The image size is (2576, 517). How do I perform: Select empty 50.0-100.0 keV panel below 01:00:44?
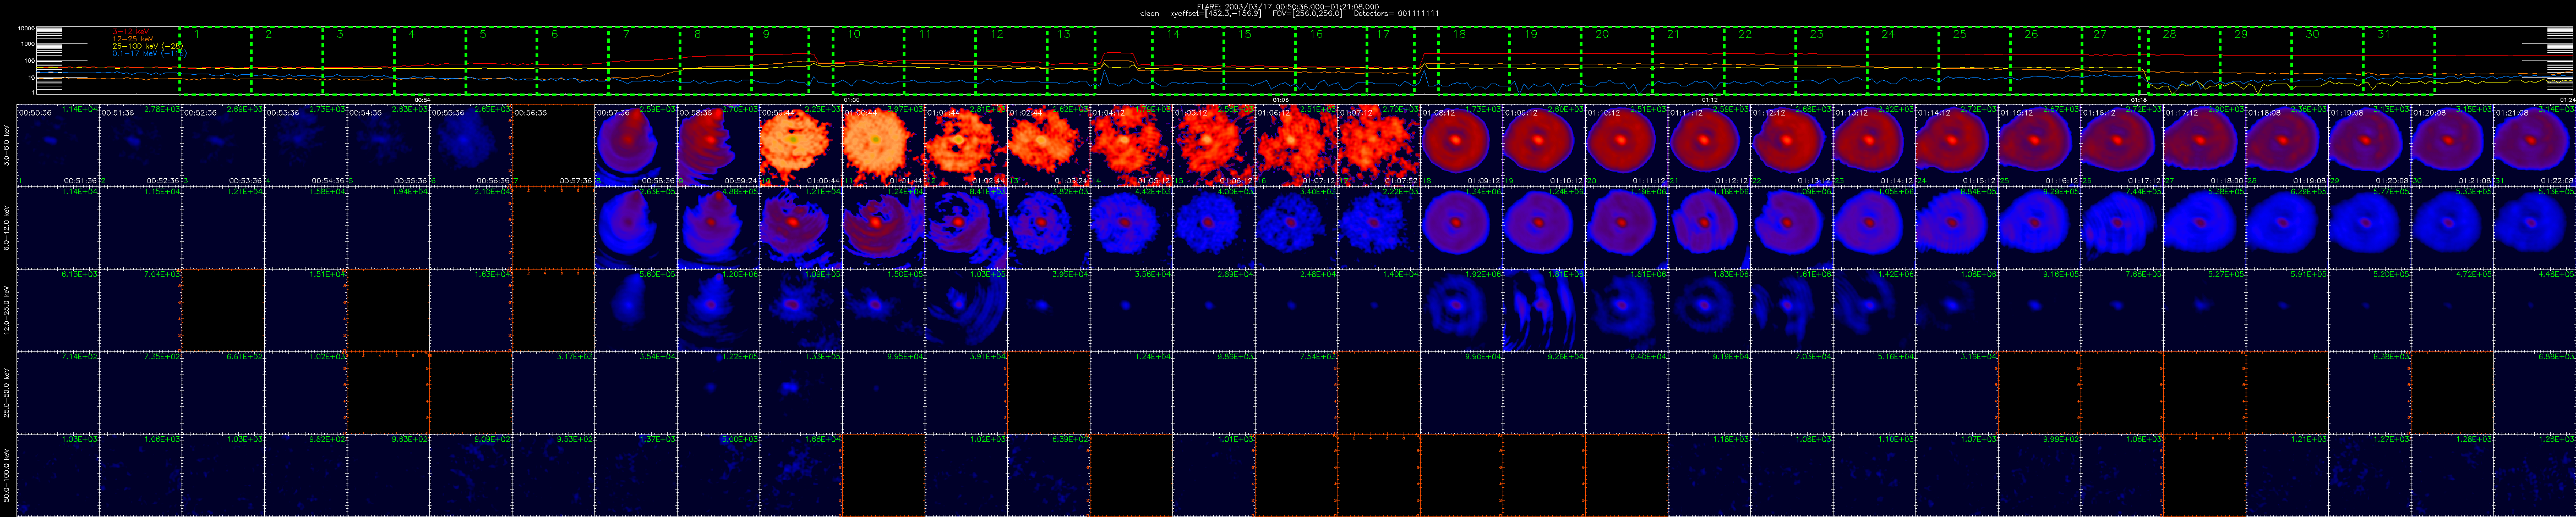(x=883, y=474)
